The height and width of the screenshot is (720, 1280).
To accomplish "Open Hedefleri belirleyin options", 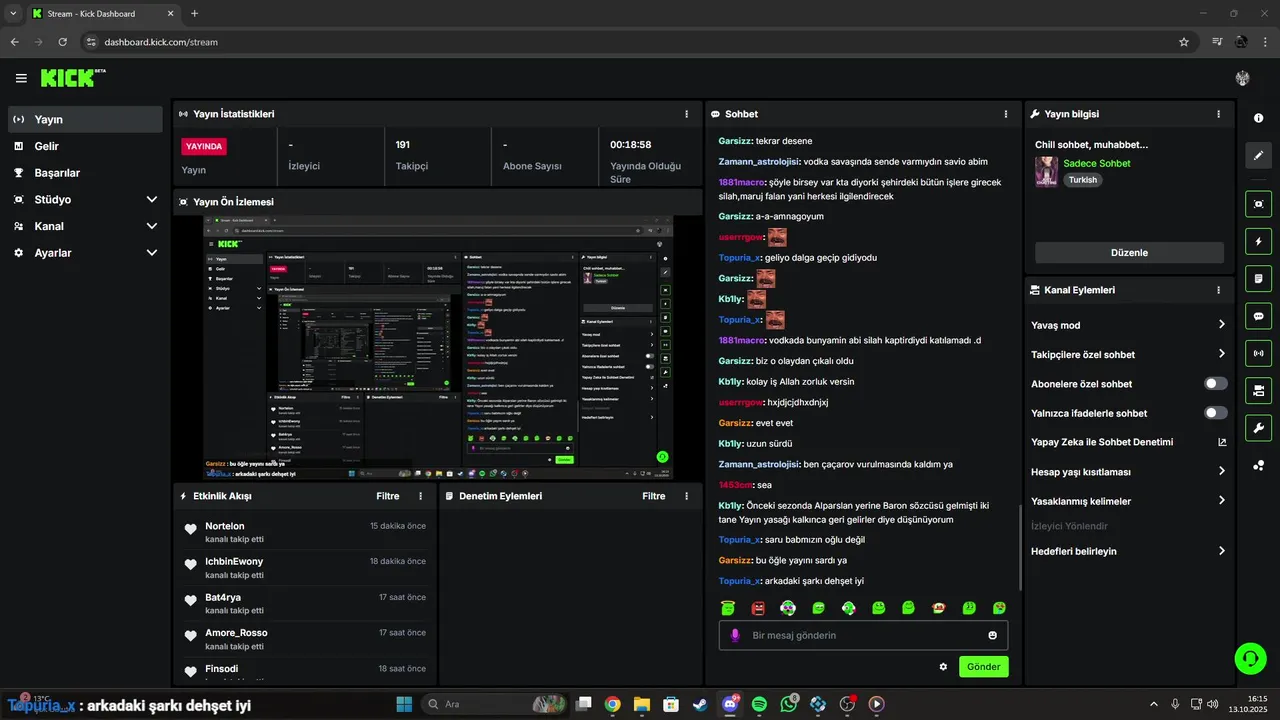I will [x=1129, y=551].
